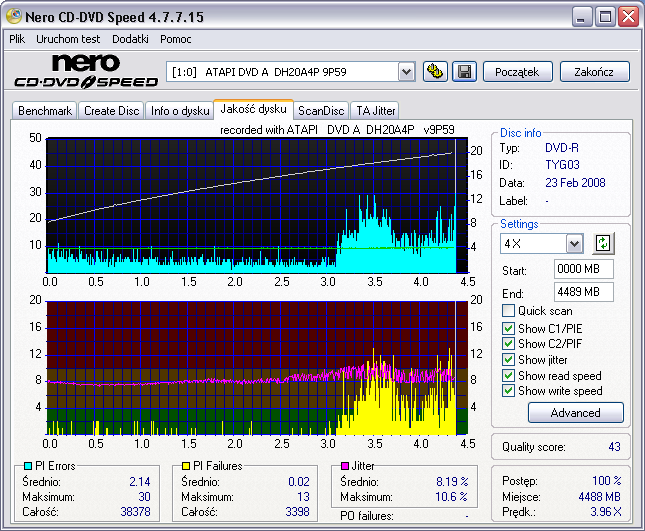Click the magenta Jitter legend swatch
Screen dimensions: 645x531
[345, 466]
